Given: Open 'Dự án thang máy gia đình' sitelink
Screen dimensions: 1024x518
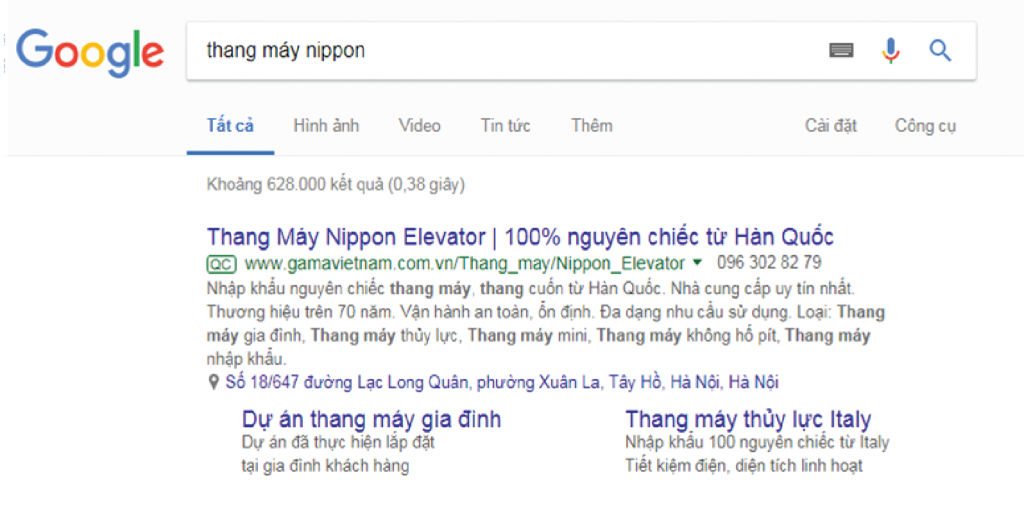Looking at the screenshot, I should click(x=371, y=419).
